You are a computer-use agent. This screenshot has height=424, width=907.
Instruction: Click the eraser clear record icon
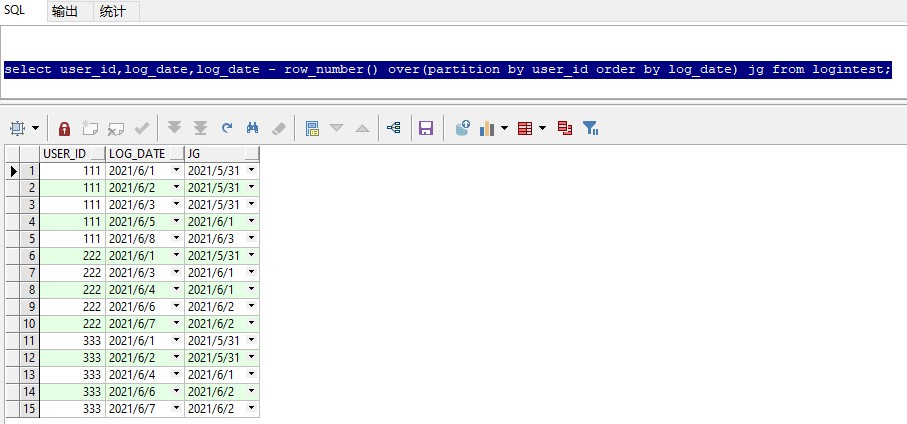click(x=279, y=128)
